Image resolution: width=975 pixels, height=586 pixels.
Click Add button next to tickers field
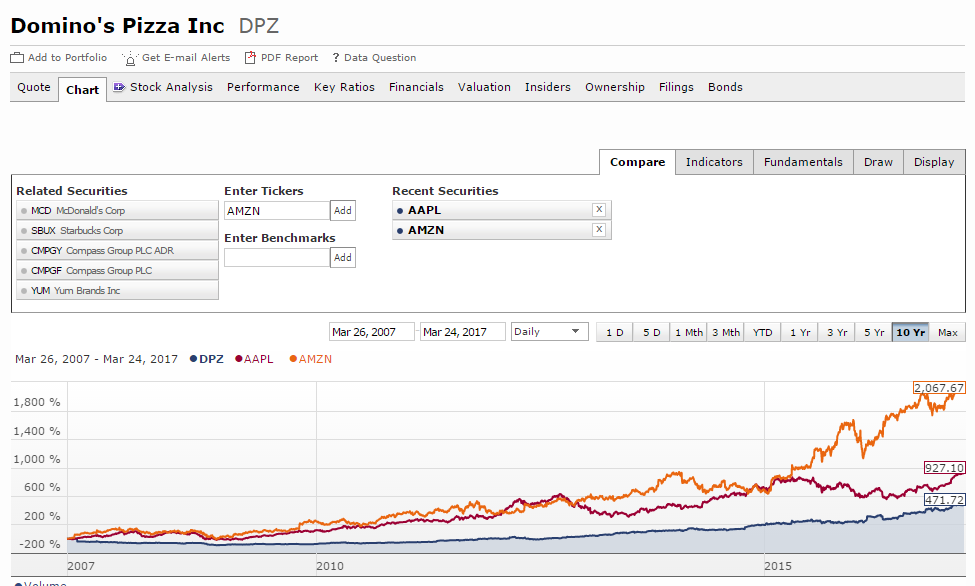tap(343, 210)
